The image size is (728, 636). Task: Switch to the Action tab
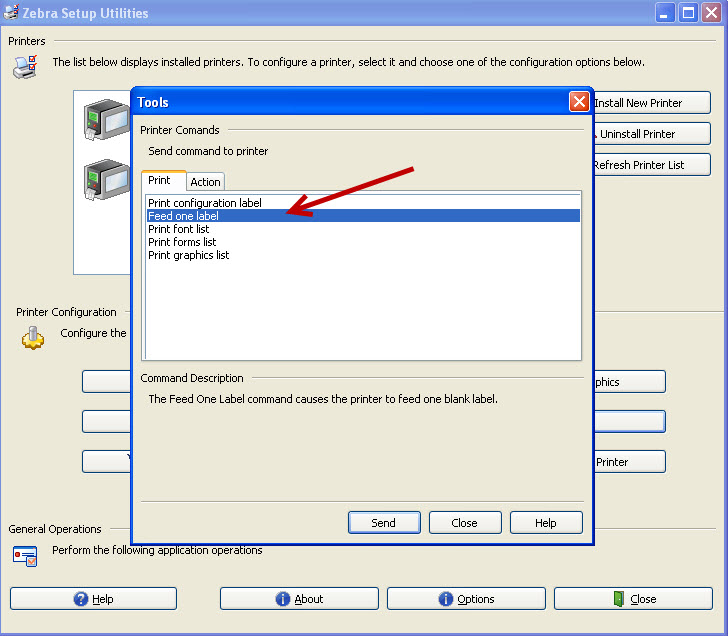coord(205,181)
